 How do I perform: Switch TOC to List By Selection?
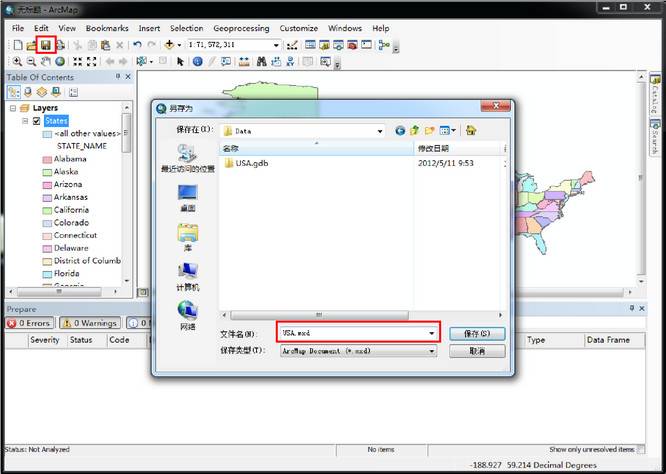(56, 92)
